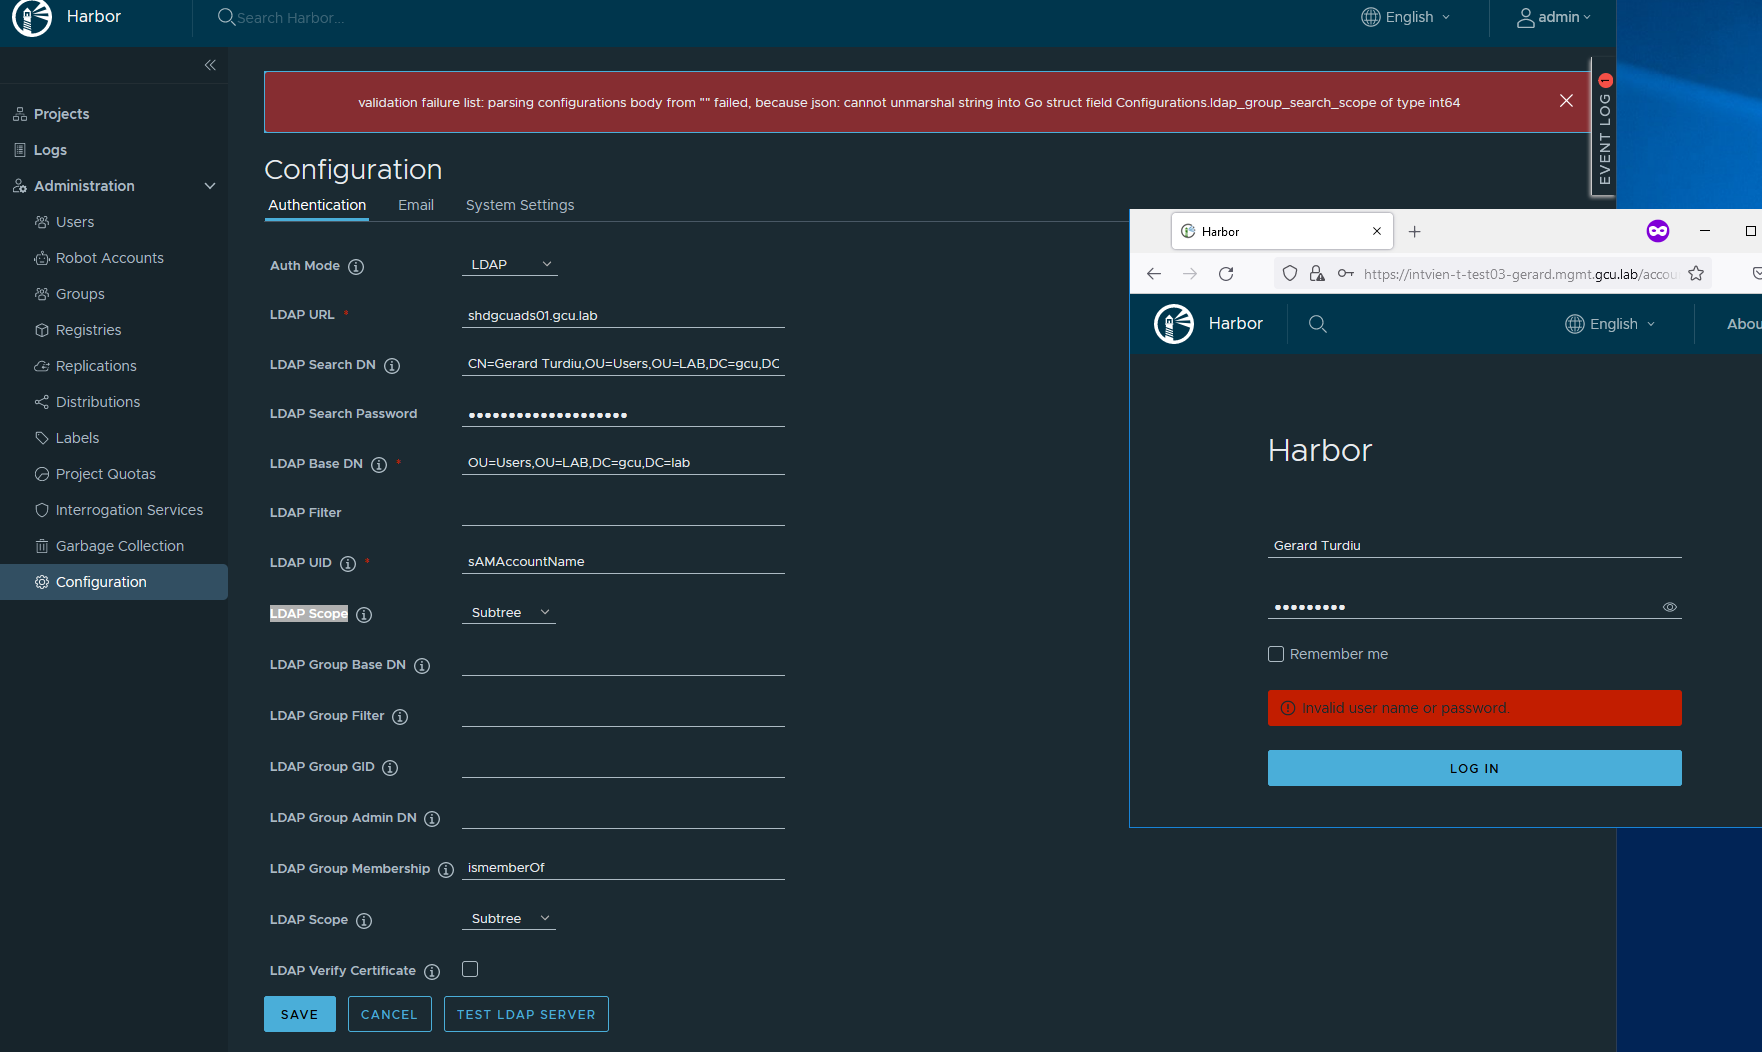This screenshot has width=1762, height=1052.
Task: Open the first LDAP Scope Subtree dropdown
Action: [x=509, y=613]
